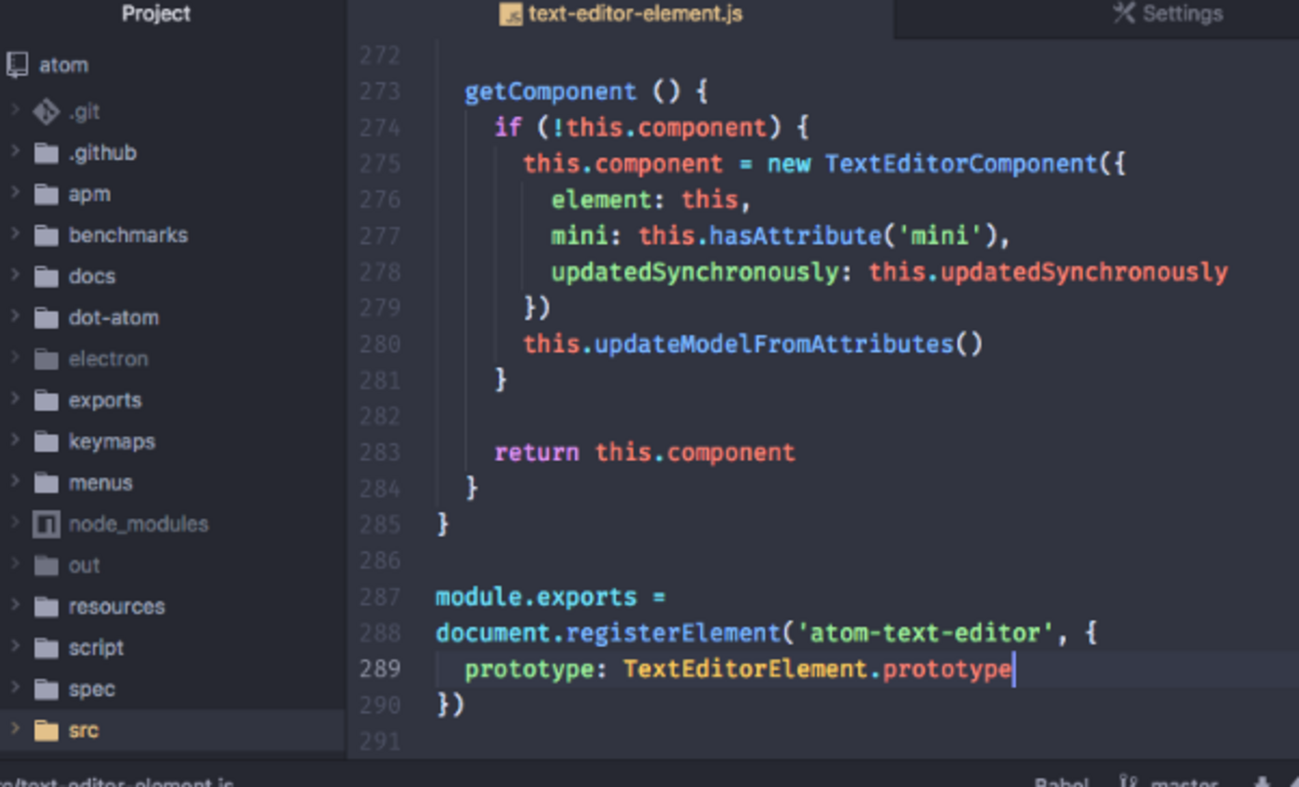This screenshot has width=1299, height=787.
Task: Expand the out folder chevron
Action: click(15, 564)
